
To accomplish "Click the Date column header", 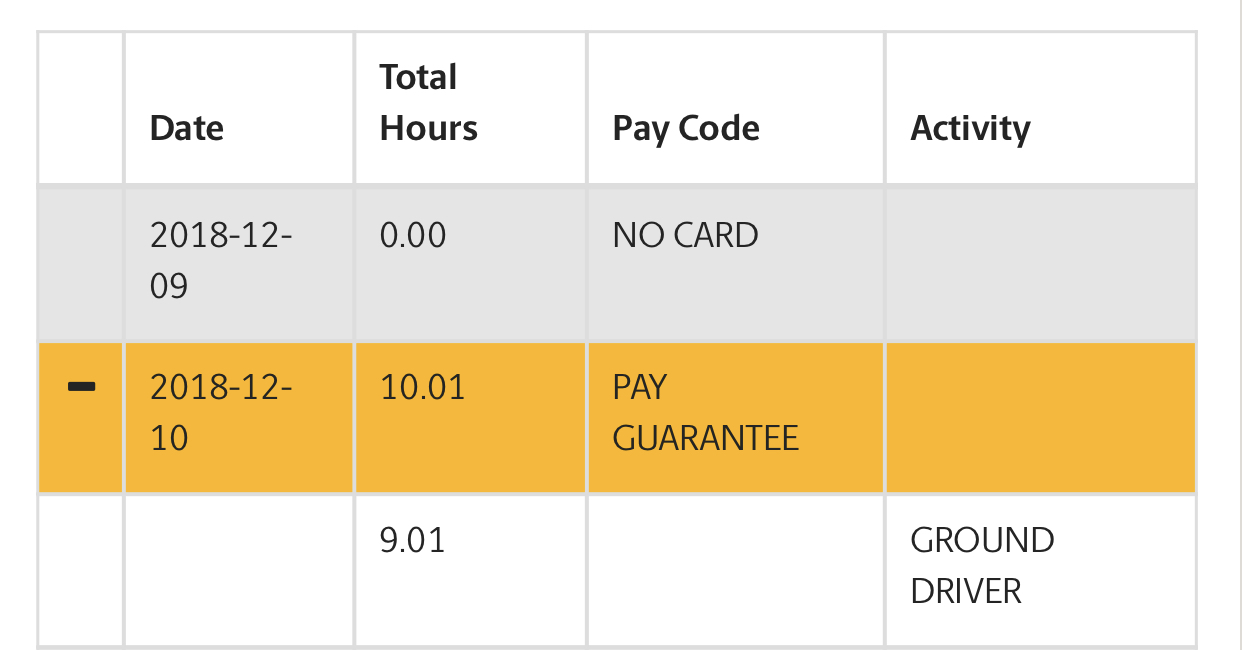I will (x=239, y=108).
